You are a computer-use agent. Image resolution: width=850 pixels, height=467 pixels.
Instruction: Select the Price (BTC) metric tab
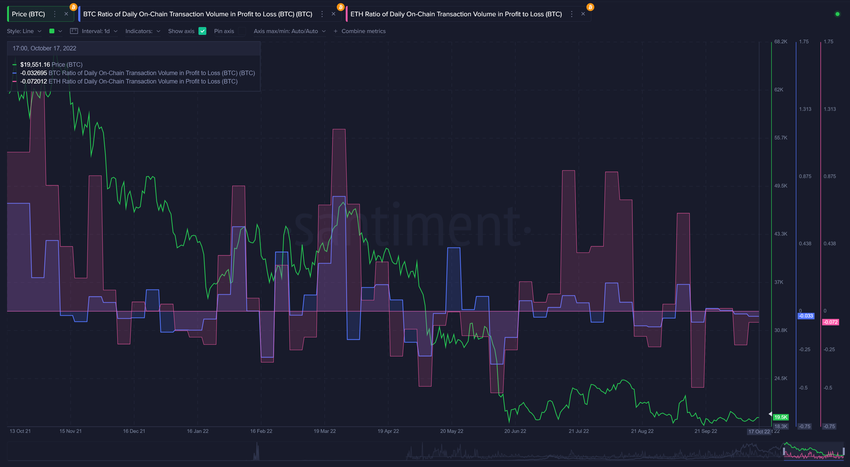point(28,16)
